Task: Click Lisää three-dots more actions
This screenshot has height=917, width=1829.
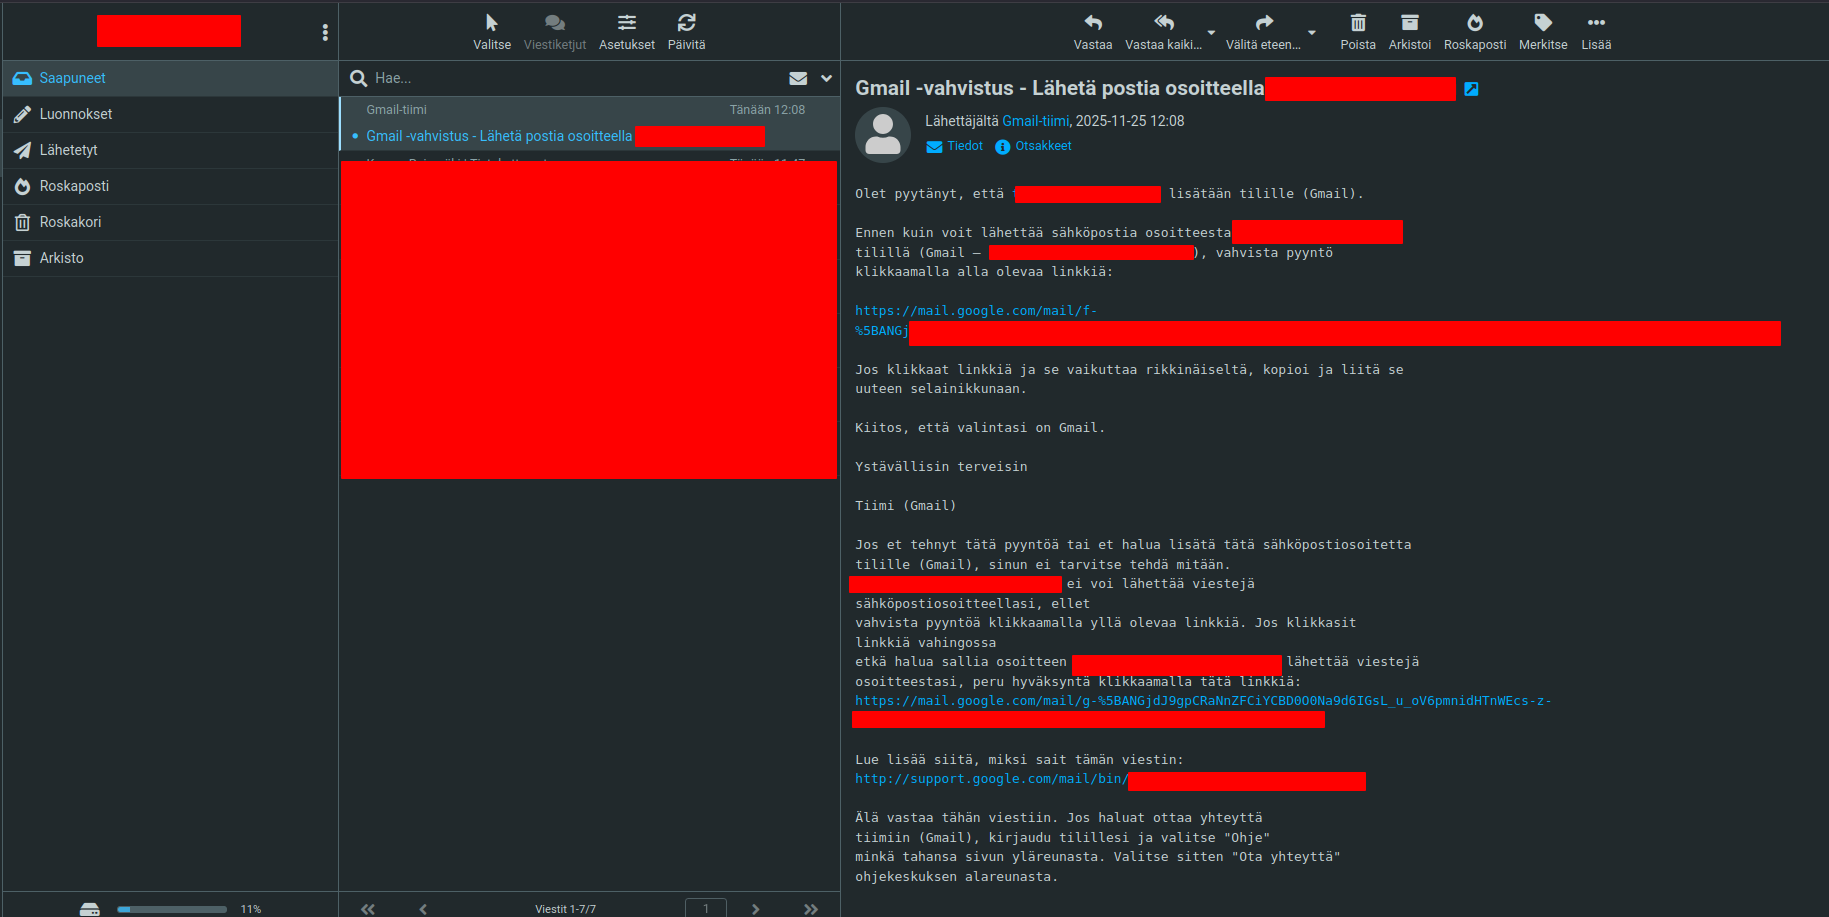Action: pos(1595,23)
